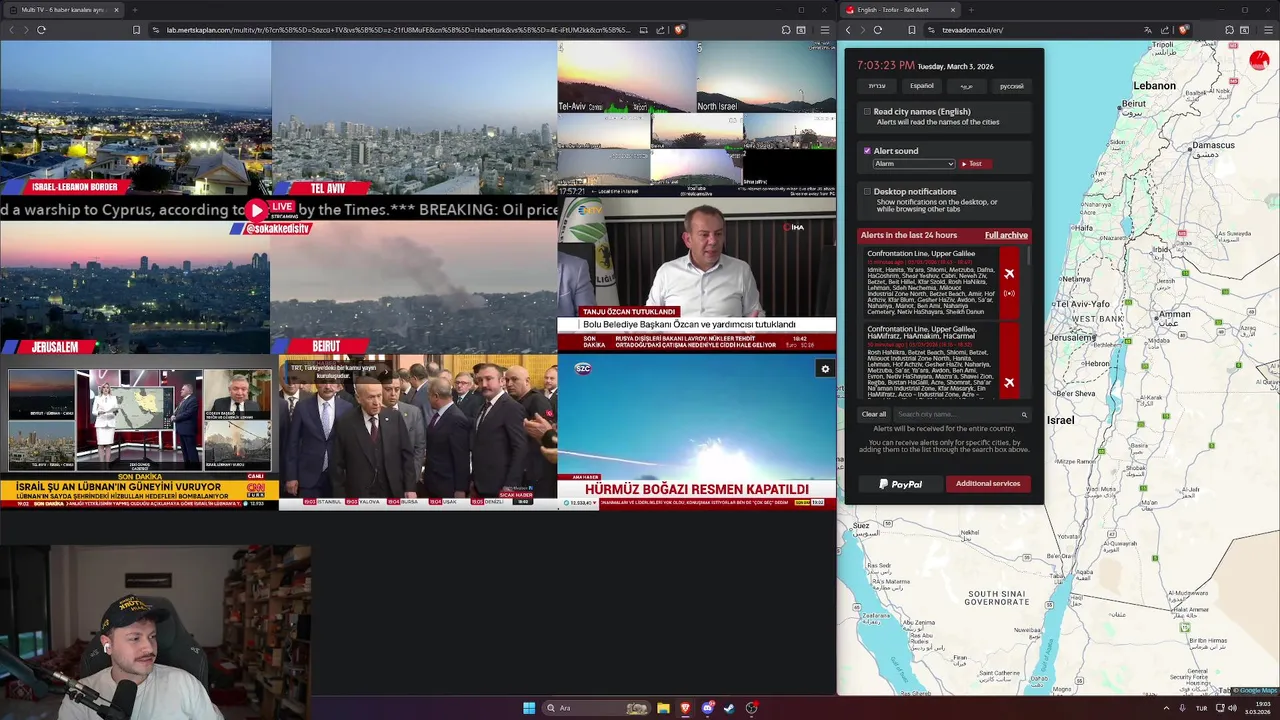
Task: Open Additional services
Action: coord(988,484)
